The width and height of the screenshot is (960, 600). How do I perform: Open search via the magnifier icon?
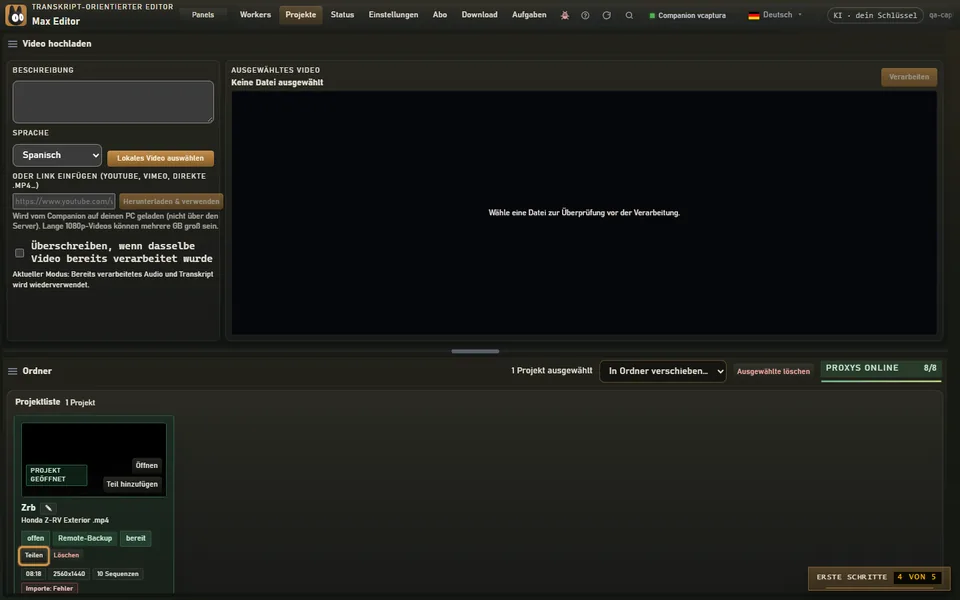click(x=629, y=15)
